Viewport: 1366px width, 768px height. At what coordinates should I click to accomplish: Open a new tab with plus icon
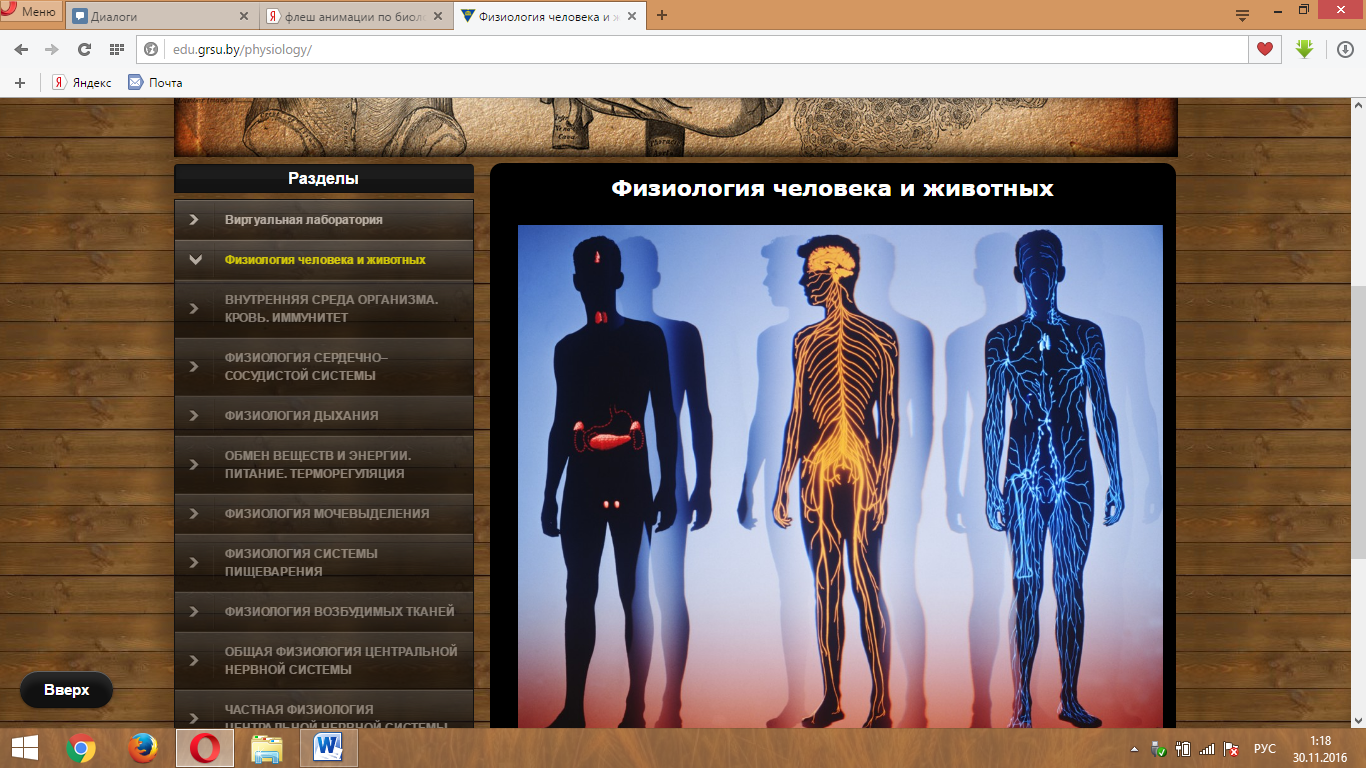[662, 15]
